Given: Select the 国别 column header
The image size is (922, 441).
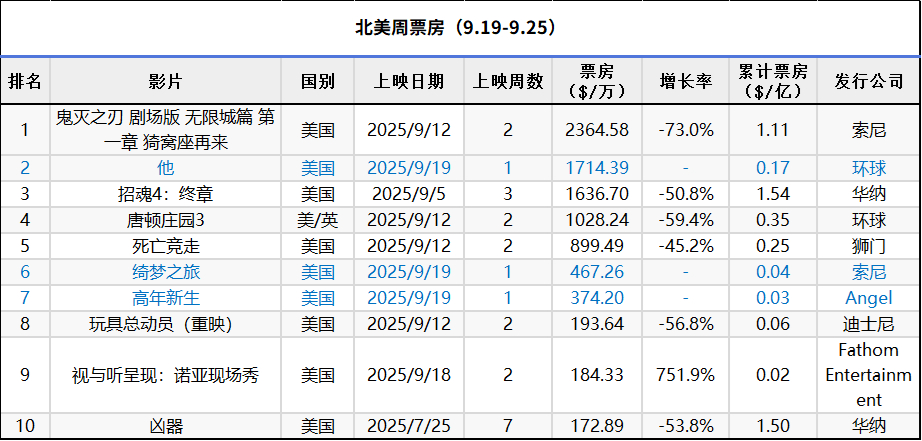Looking at the screenshot, I should pyautogui.click(x=318, y=81).
